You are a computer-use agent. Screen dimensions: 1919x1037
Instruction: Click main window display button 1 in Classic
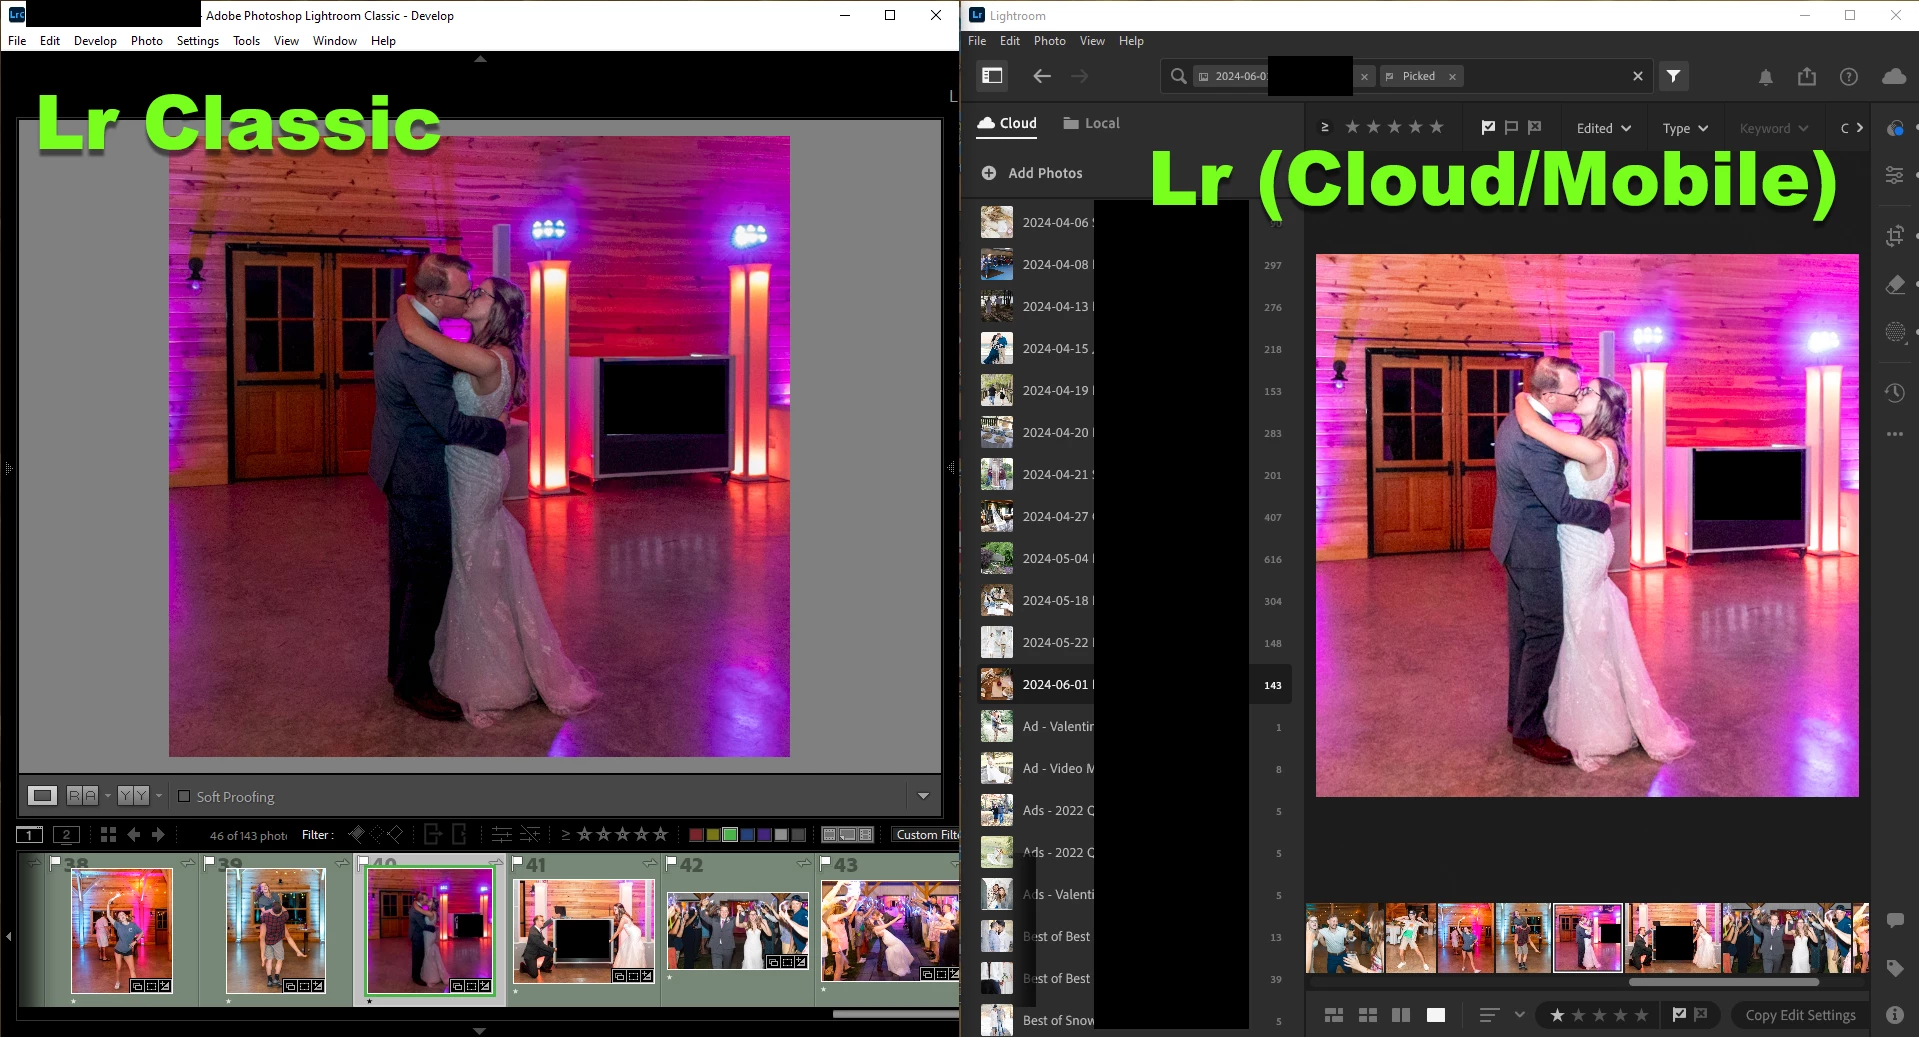pos(29,834)
